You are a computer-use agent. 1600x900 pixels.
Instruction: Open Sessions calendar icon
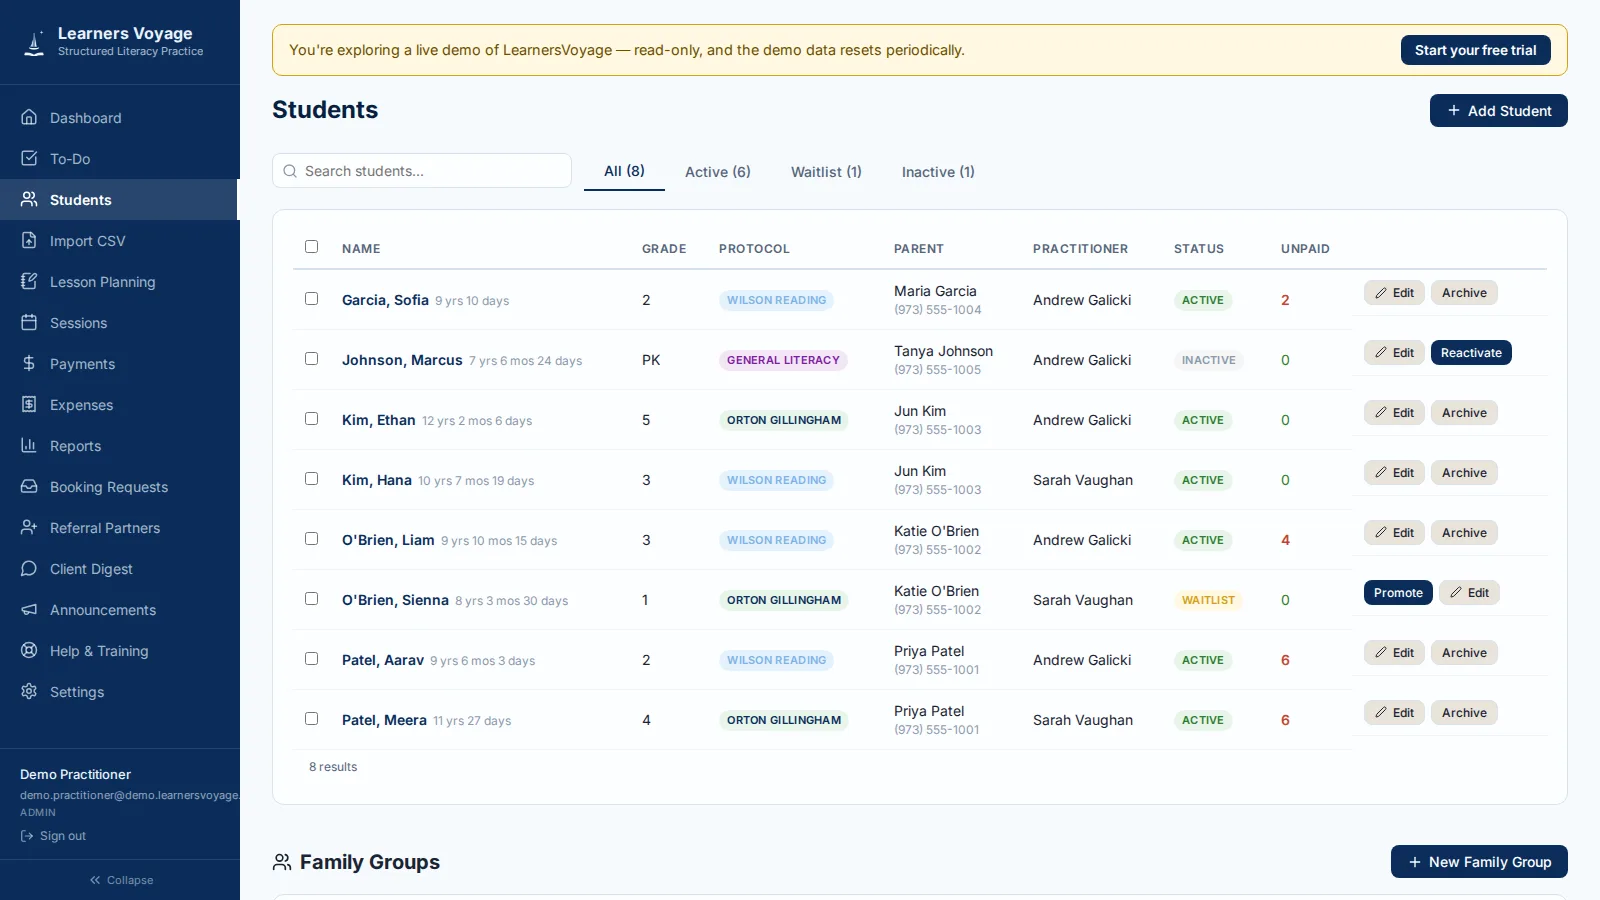coord(29,322)
